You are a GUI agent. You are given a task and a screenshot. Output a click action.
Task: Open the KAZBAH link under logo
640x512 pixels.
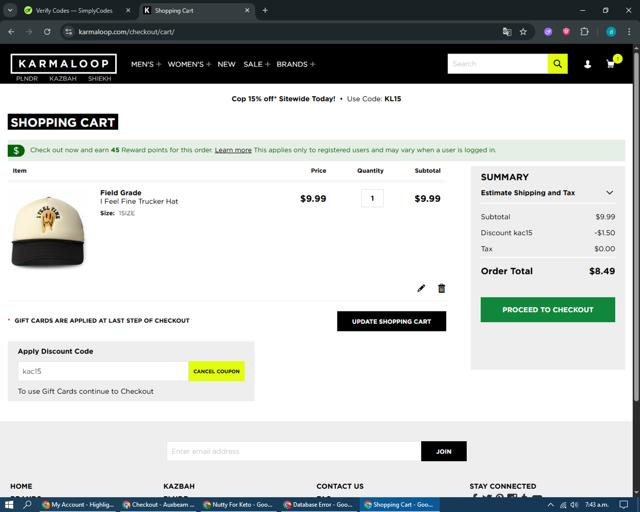pyautogui.click(x=63, y=78)
